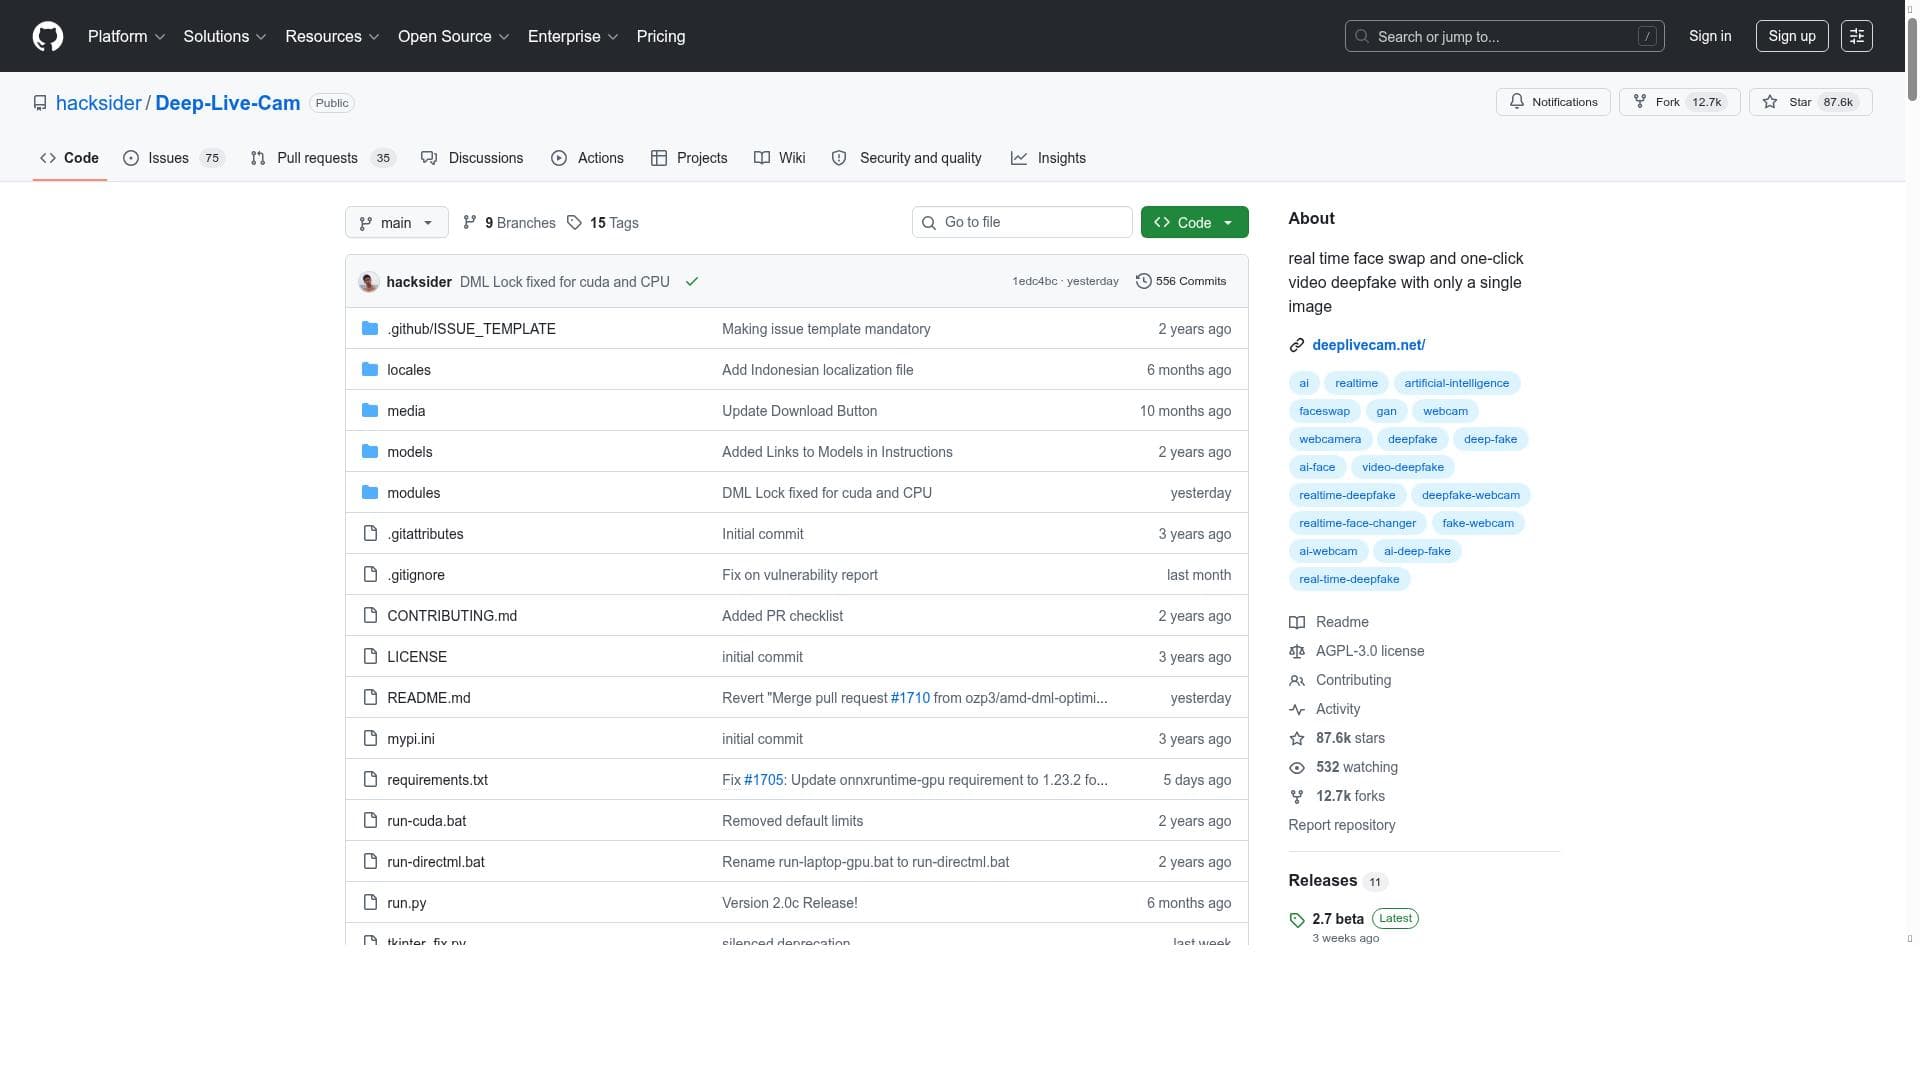This screenshot has height=1080, width=1920.
Task: Open the #1705 issue link
Action: point(764,780)
